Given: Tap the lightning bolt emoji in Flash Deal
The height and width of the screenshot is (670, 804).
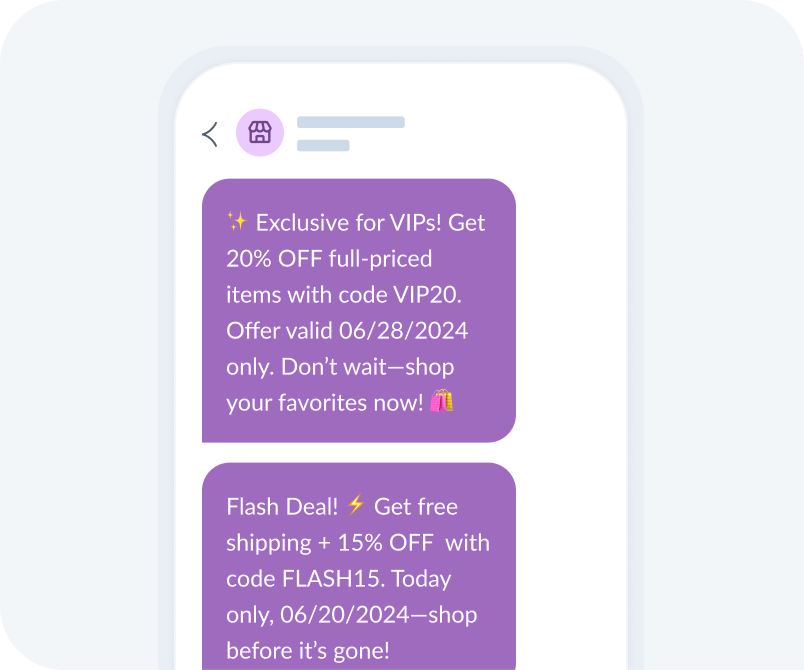Looking at the screenshot, I should [356, 506].
